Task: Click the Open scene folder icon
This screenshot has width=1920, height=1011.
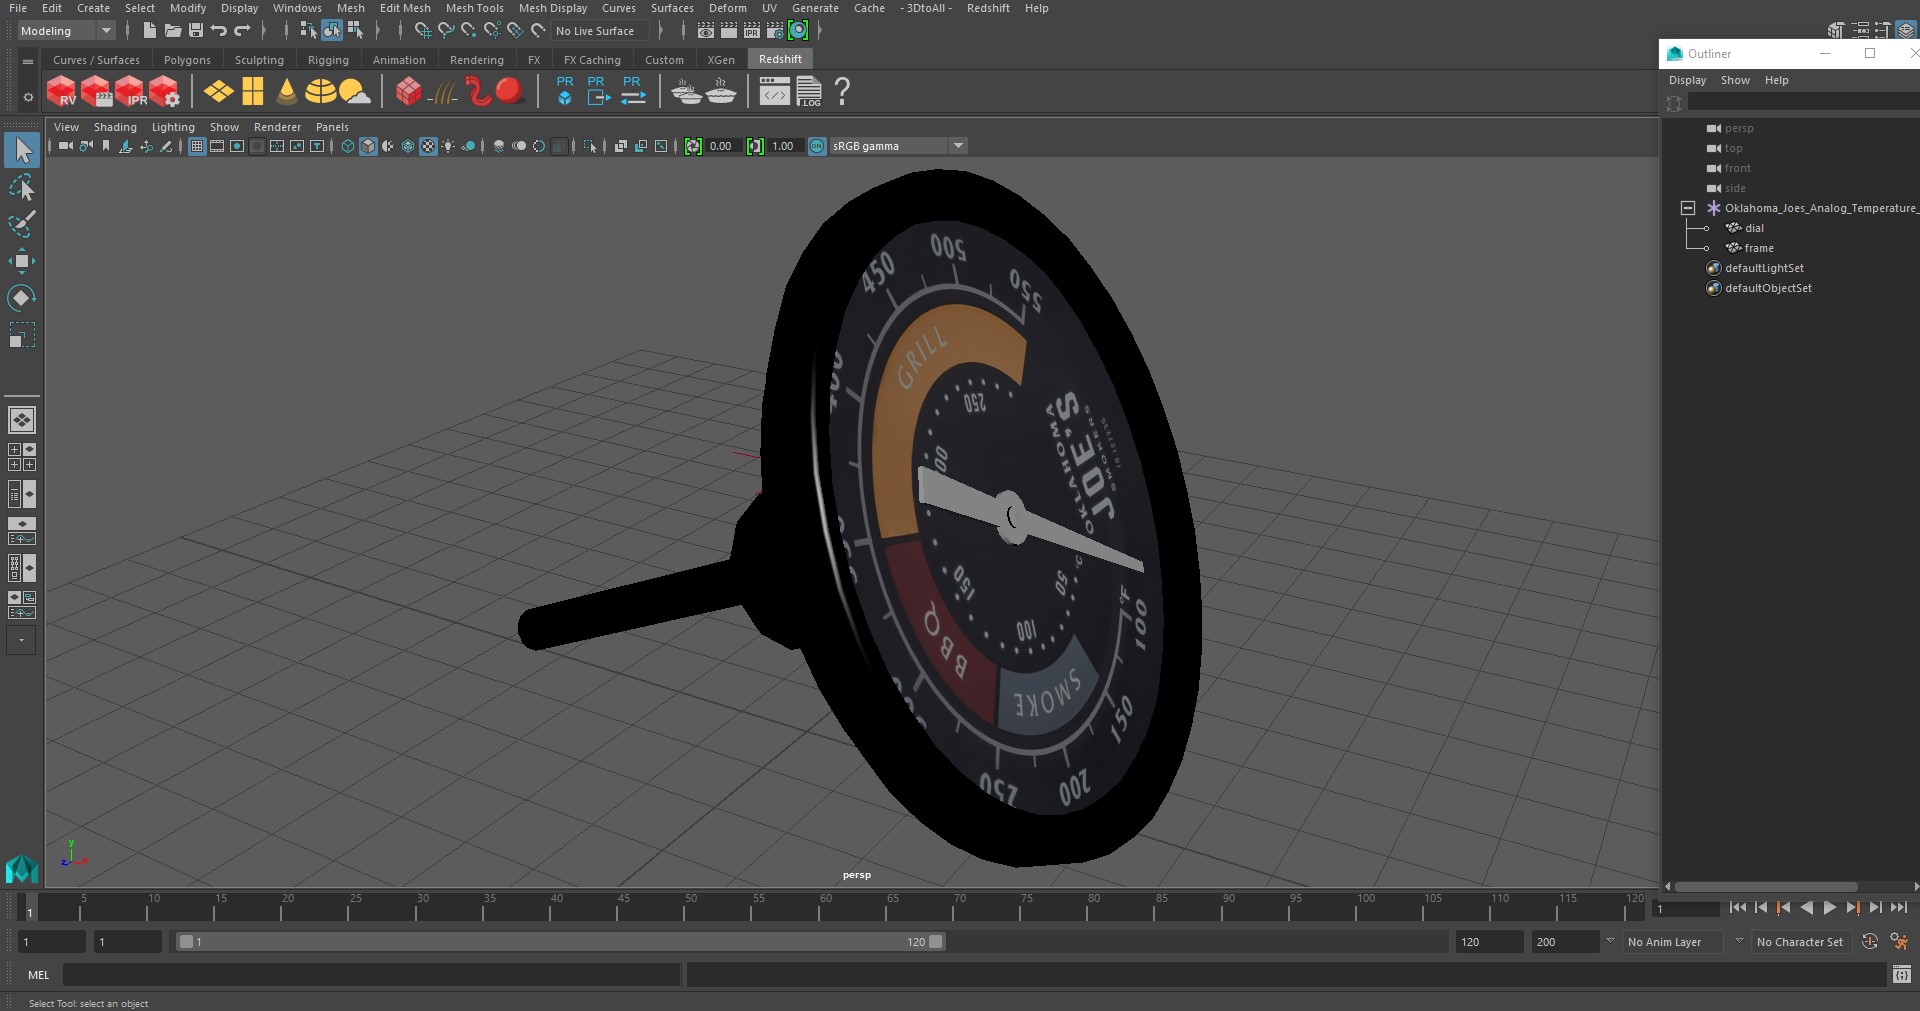Action: point(173,31)
